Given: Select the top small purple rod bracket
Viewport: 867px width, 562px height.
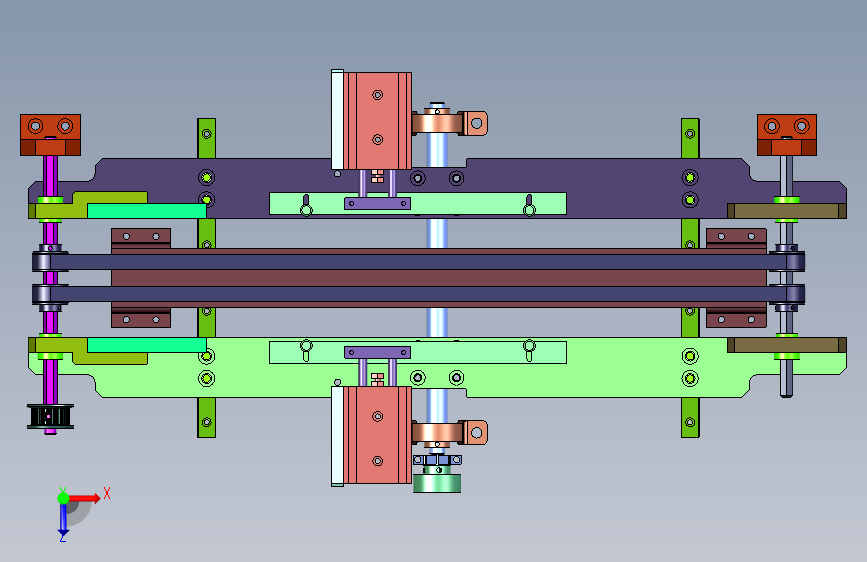Looking at the screenshot, I should pyautogui.click(x=378, y=204).
